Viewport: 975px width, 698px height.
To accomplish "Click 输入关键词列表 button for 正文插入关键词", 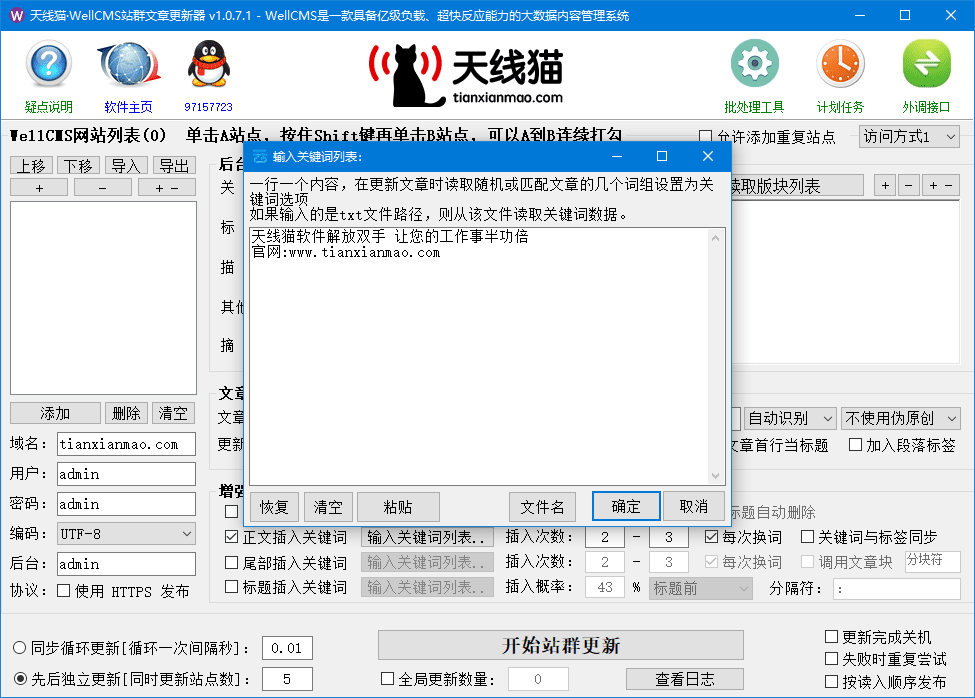I will 427,537.
